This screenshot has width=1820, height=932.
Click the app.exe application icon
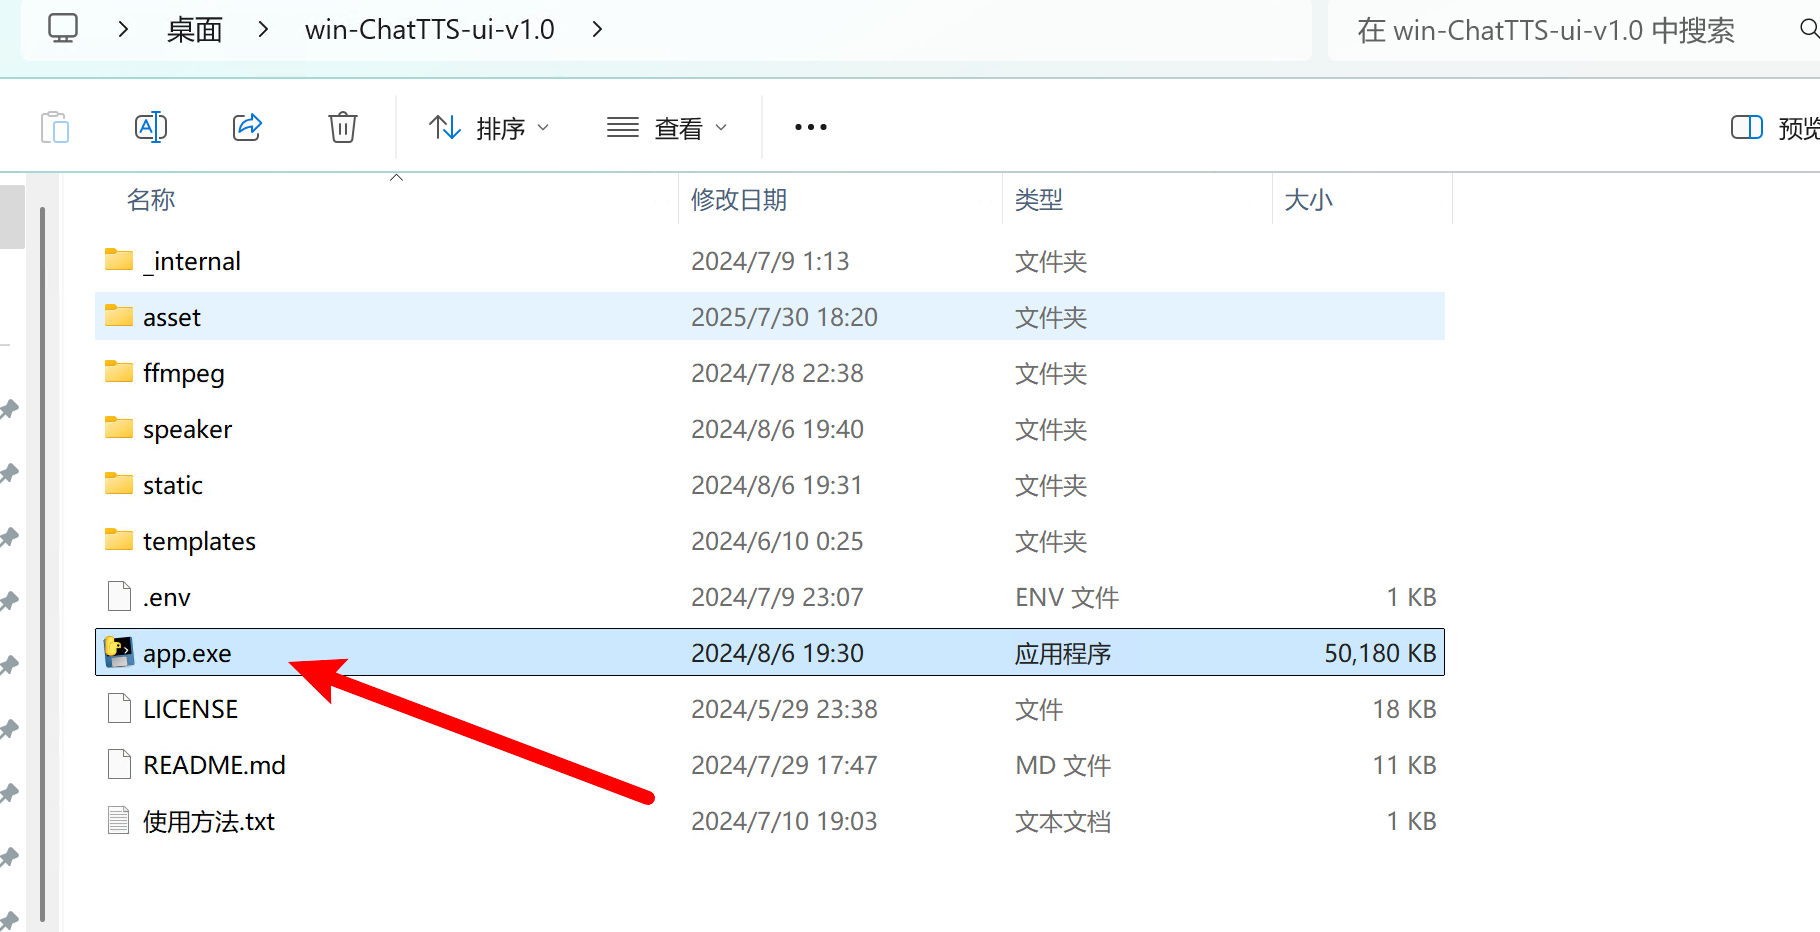(119, 653)
